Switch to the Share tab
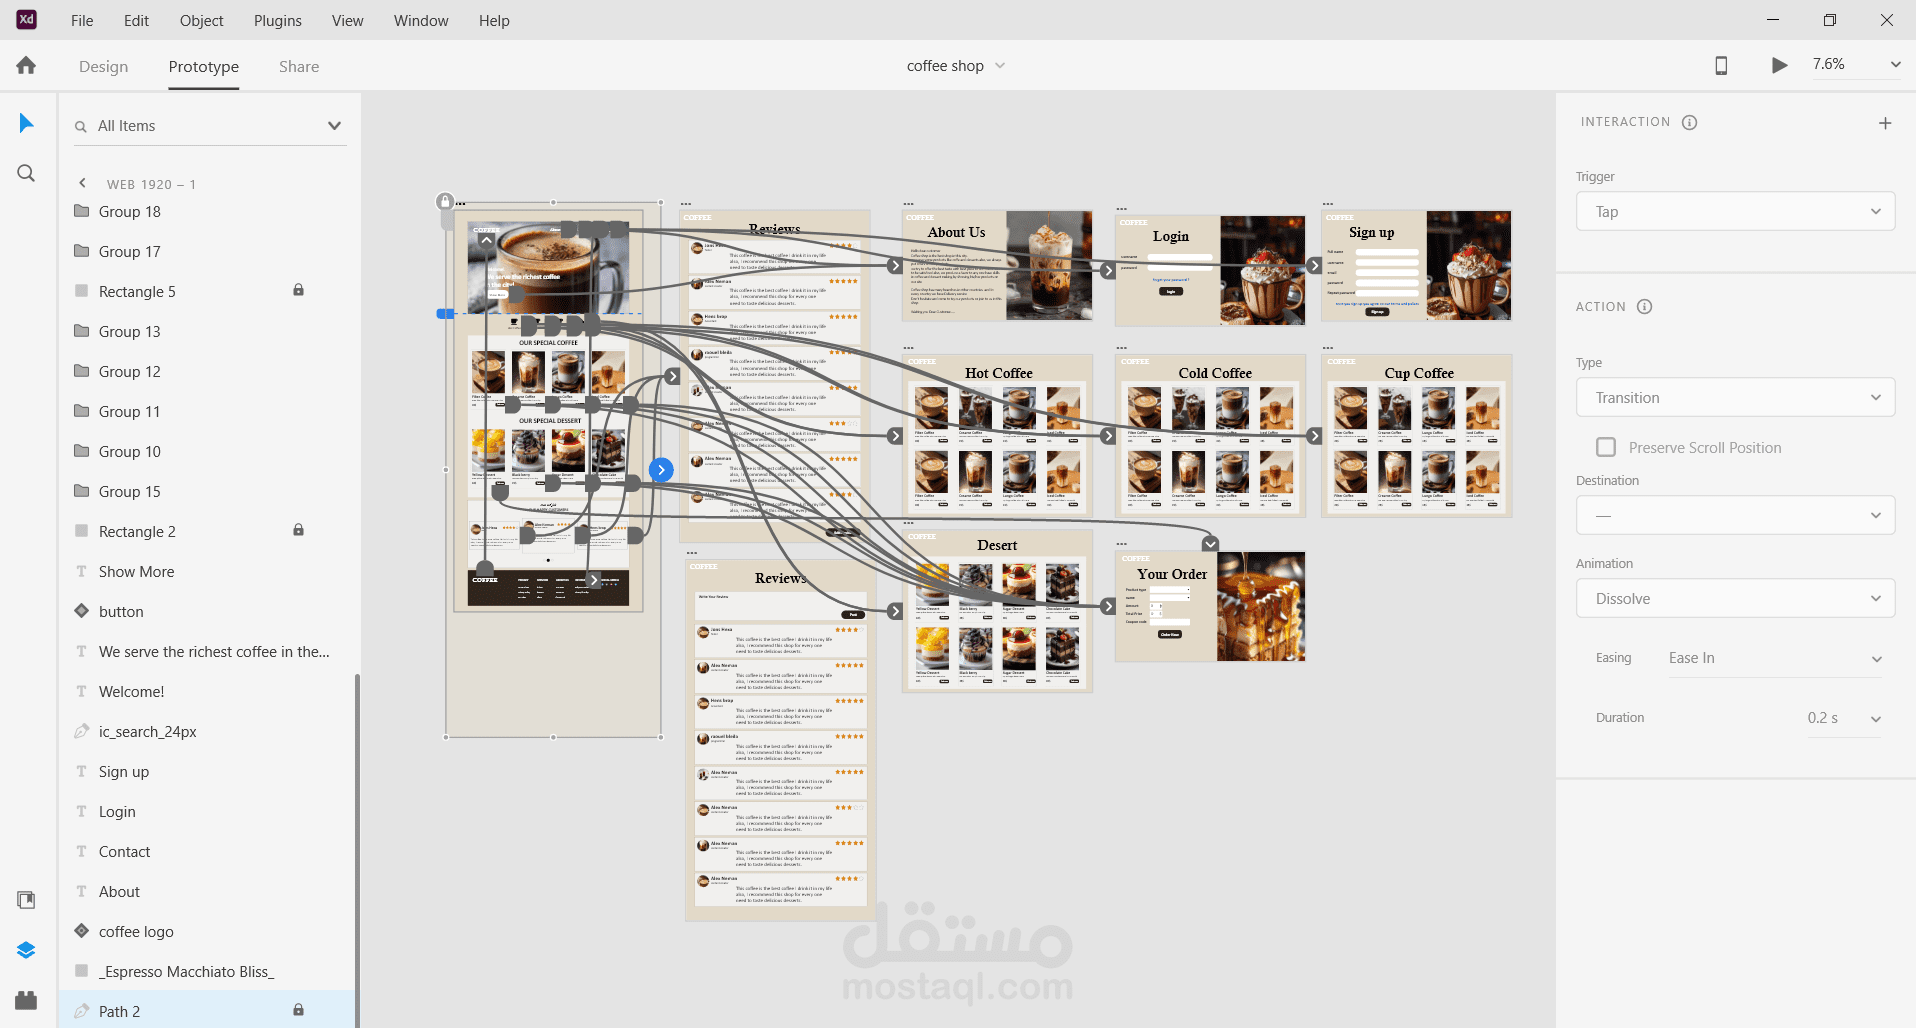Screen dimensions: 1916x1028 click(x=299, y=66)
